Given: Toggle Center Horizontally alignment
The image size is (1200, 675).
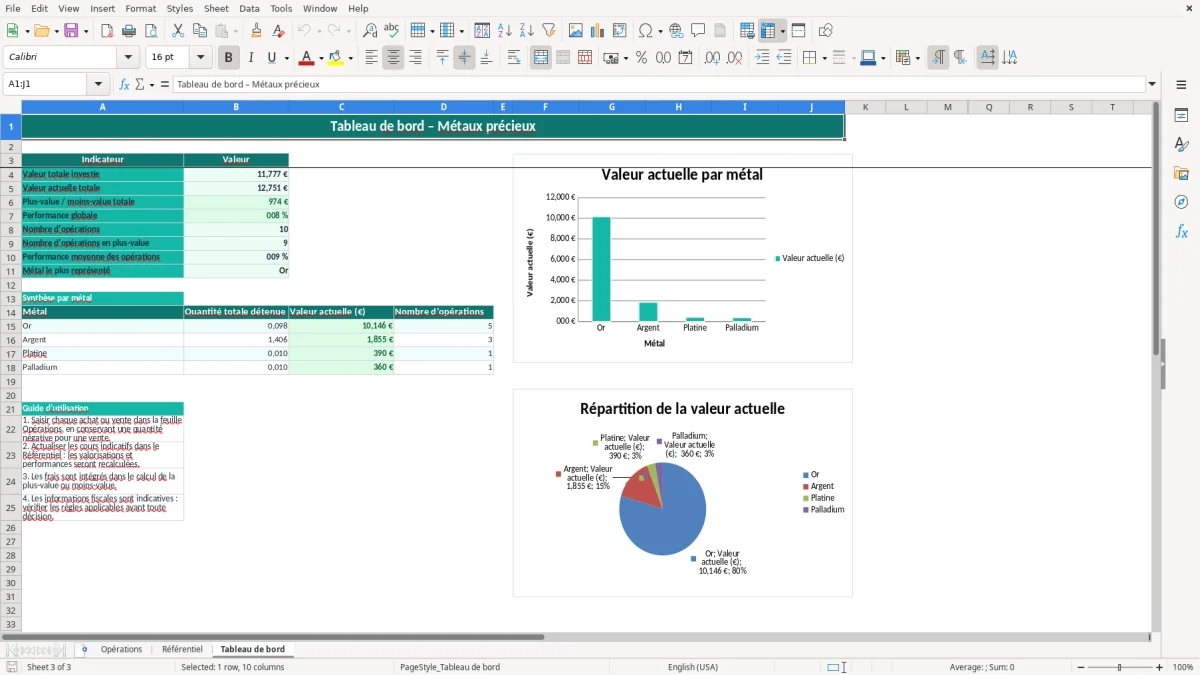Looking at the screenshot, I should (x=393, y=58).
